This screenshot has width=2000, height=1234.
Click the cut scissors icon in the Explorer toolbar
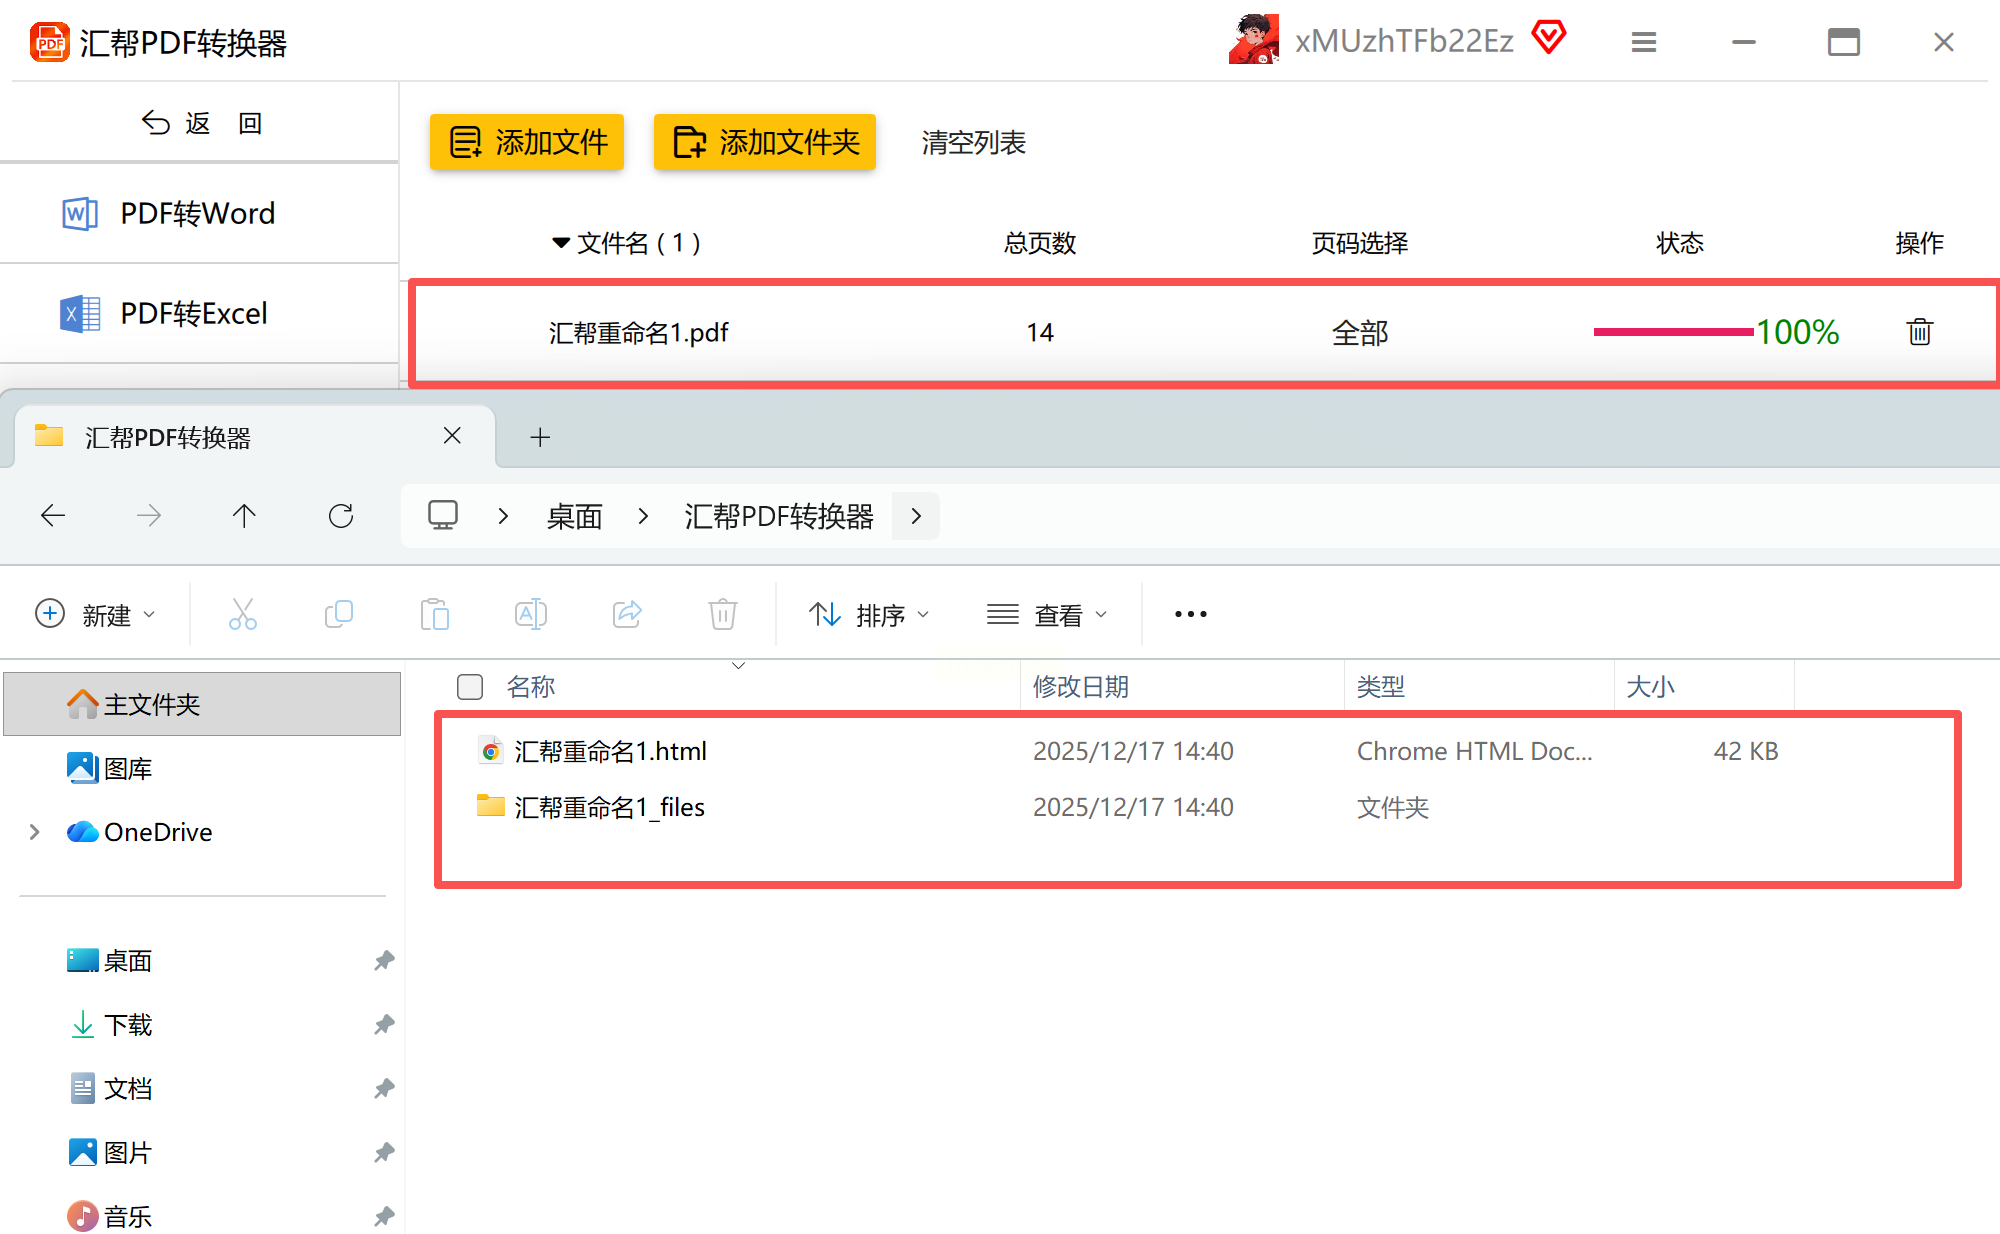click(x=243, y=614)
